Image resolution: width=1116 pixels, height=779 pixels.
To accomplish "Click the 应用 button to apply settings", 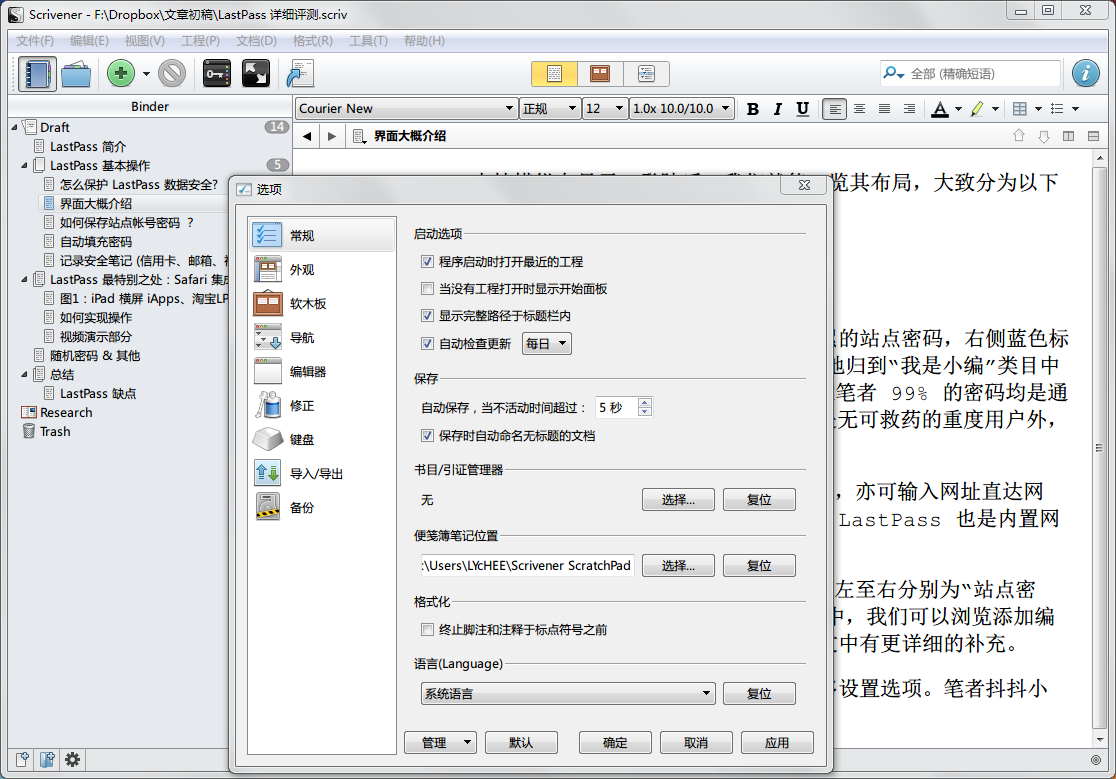I will (777, 743).
